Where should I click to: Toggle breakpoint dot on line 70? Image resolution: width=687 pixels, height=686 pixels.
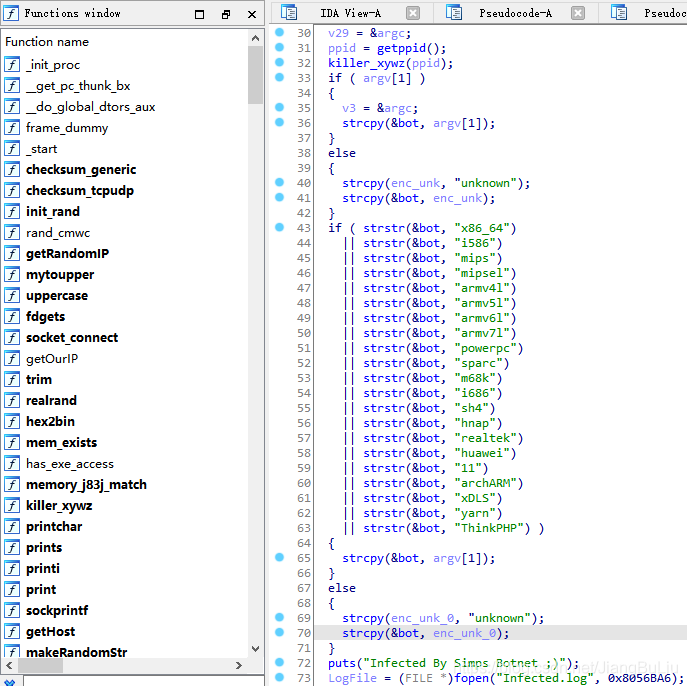point(280,632)
